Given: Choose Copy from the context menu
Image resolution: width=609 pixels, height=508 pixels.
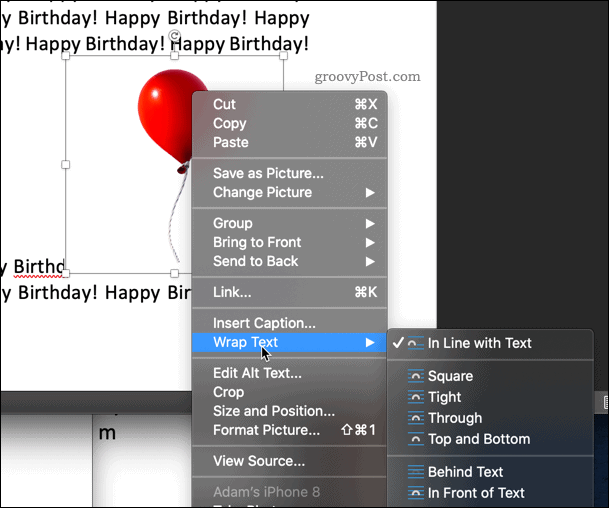Looking at the screenshot, I should [289, 124].
